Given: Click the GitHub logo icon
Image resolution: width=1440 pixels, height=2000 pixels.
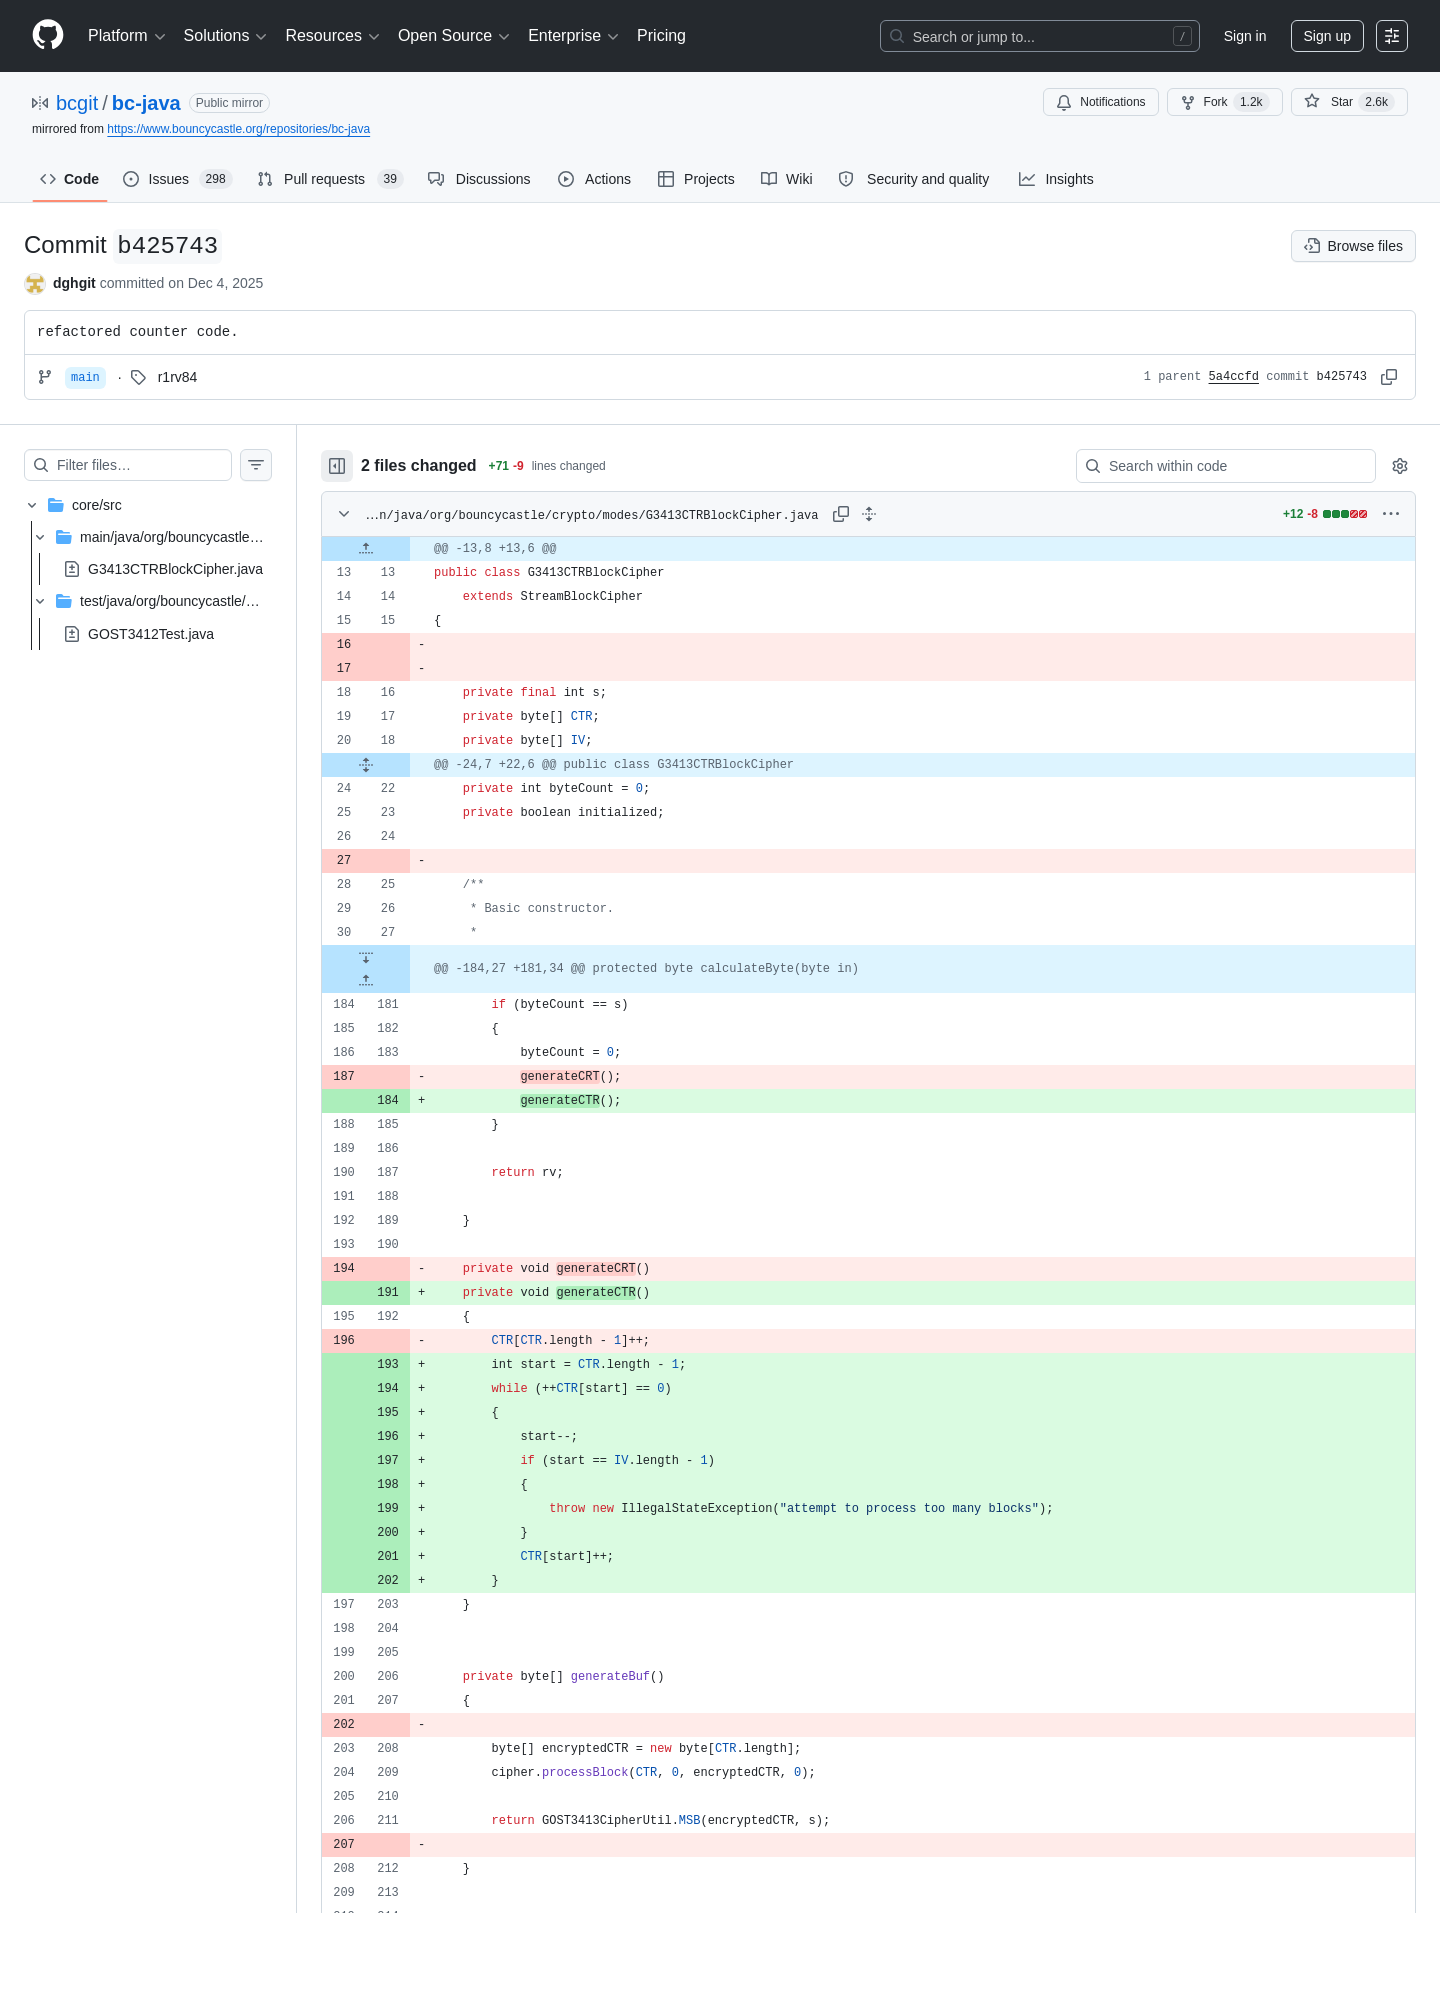Looking at the screenshot, I should point(48,35).
